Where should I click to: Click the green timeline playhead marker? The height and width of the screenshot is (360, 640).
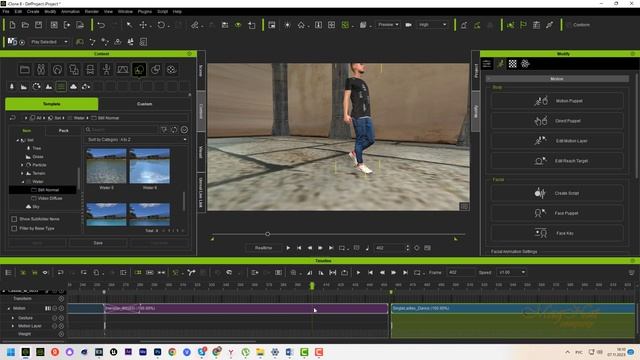pos(312,286)
